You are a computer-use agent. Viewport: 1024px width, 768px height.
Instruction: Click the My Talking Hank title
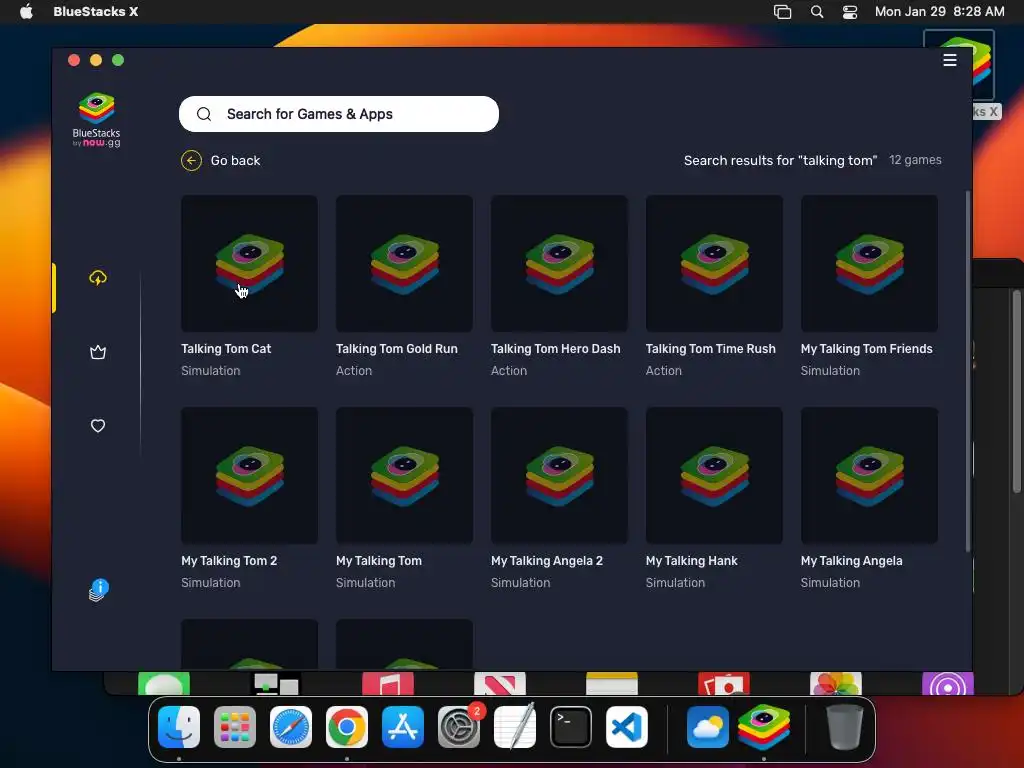[x=692, y=561]
